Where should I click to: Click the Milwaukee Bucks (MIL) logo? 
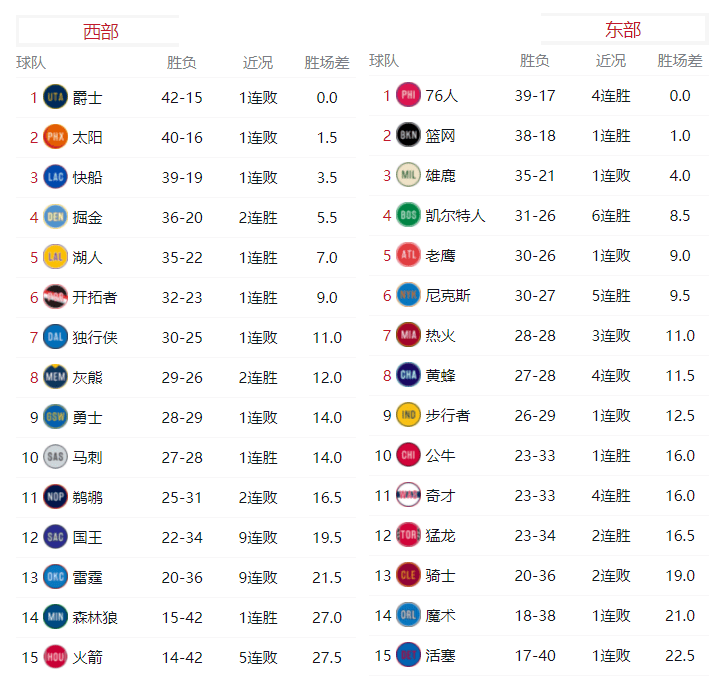point(408,176)
